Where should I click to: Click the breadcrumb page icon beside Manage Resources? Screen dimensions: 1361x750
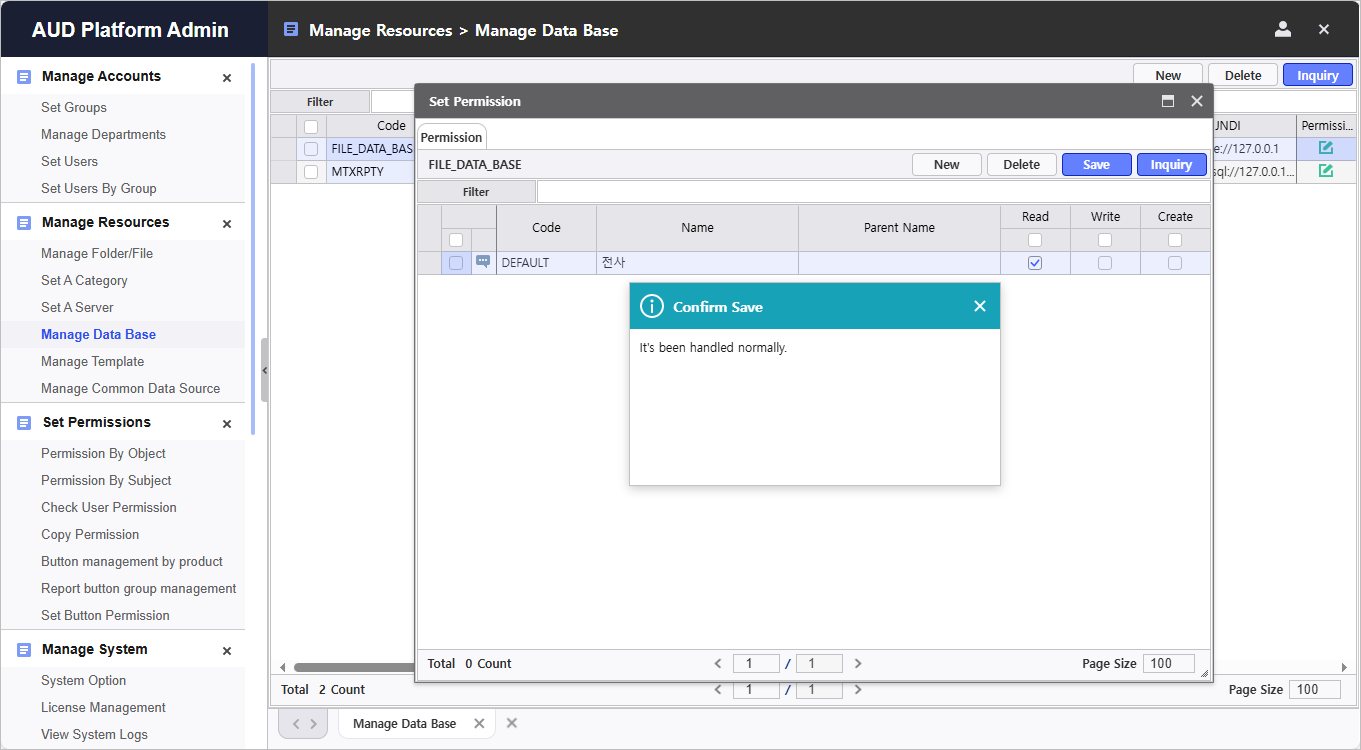click(x=291, y=30)
